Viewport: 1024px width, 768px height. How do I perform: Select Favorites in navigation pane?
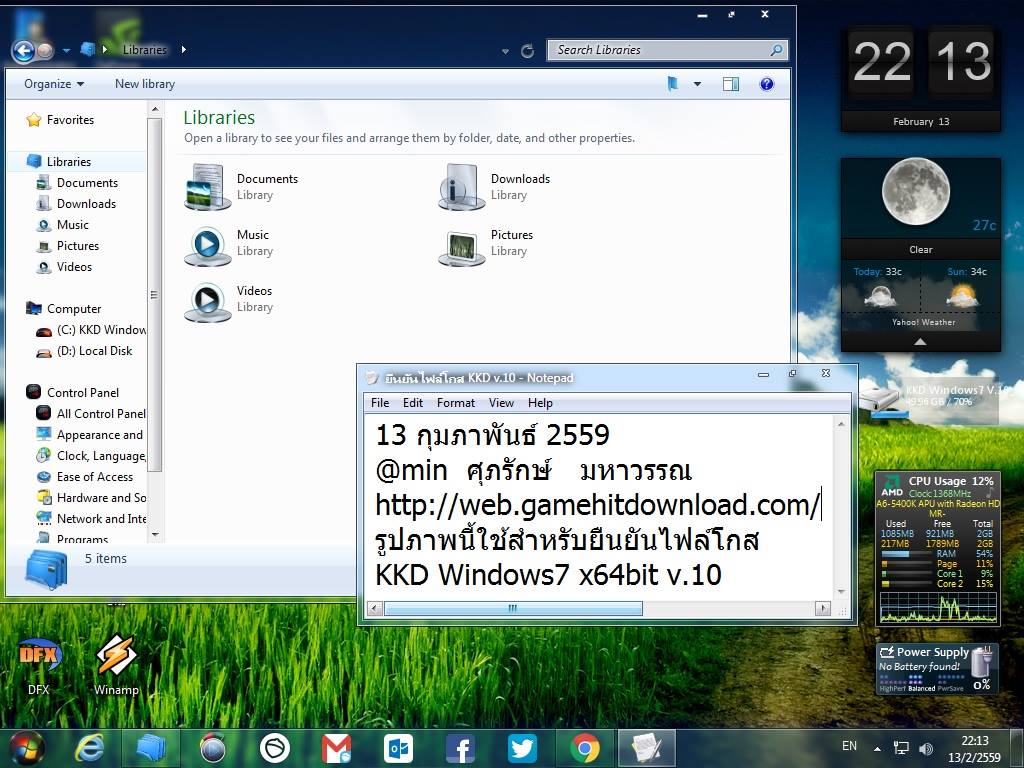click(x=70, y=120)
